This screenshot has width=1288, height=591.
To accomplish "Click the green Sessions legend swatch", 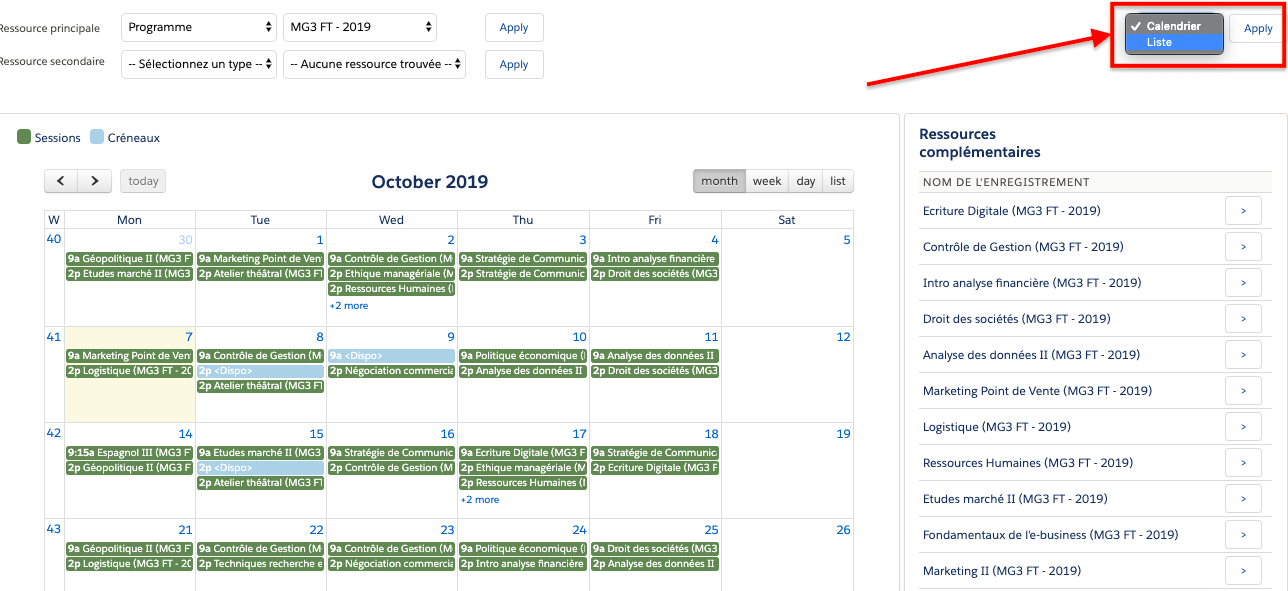I will [24, 138].
